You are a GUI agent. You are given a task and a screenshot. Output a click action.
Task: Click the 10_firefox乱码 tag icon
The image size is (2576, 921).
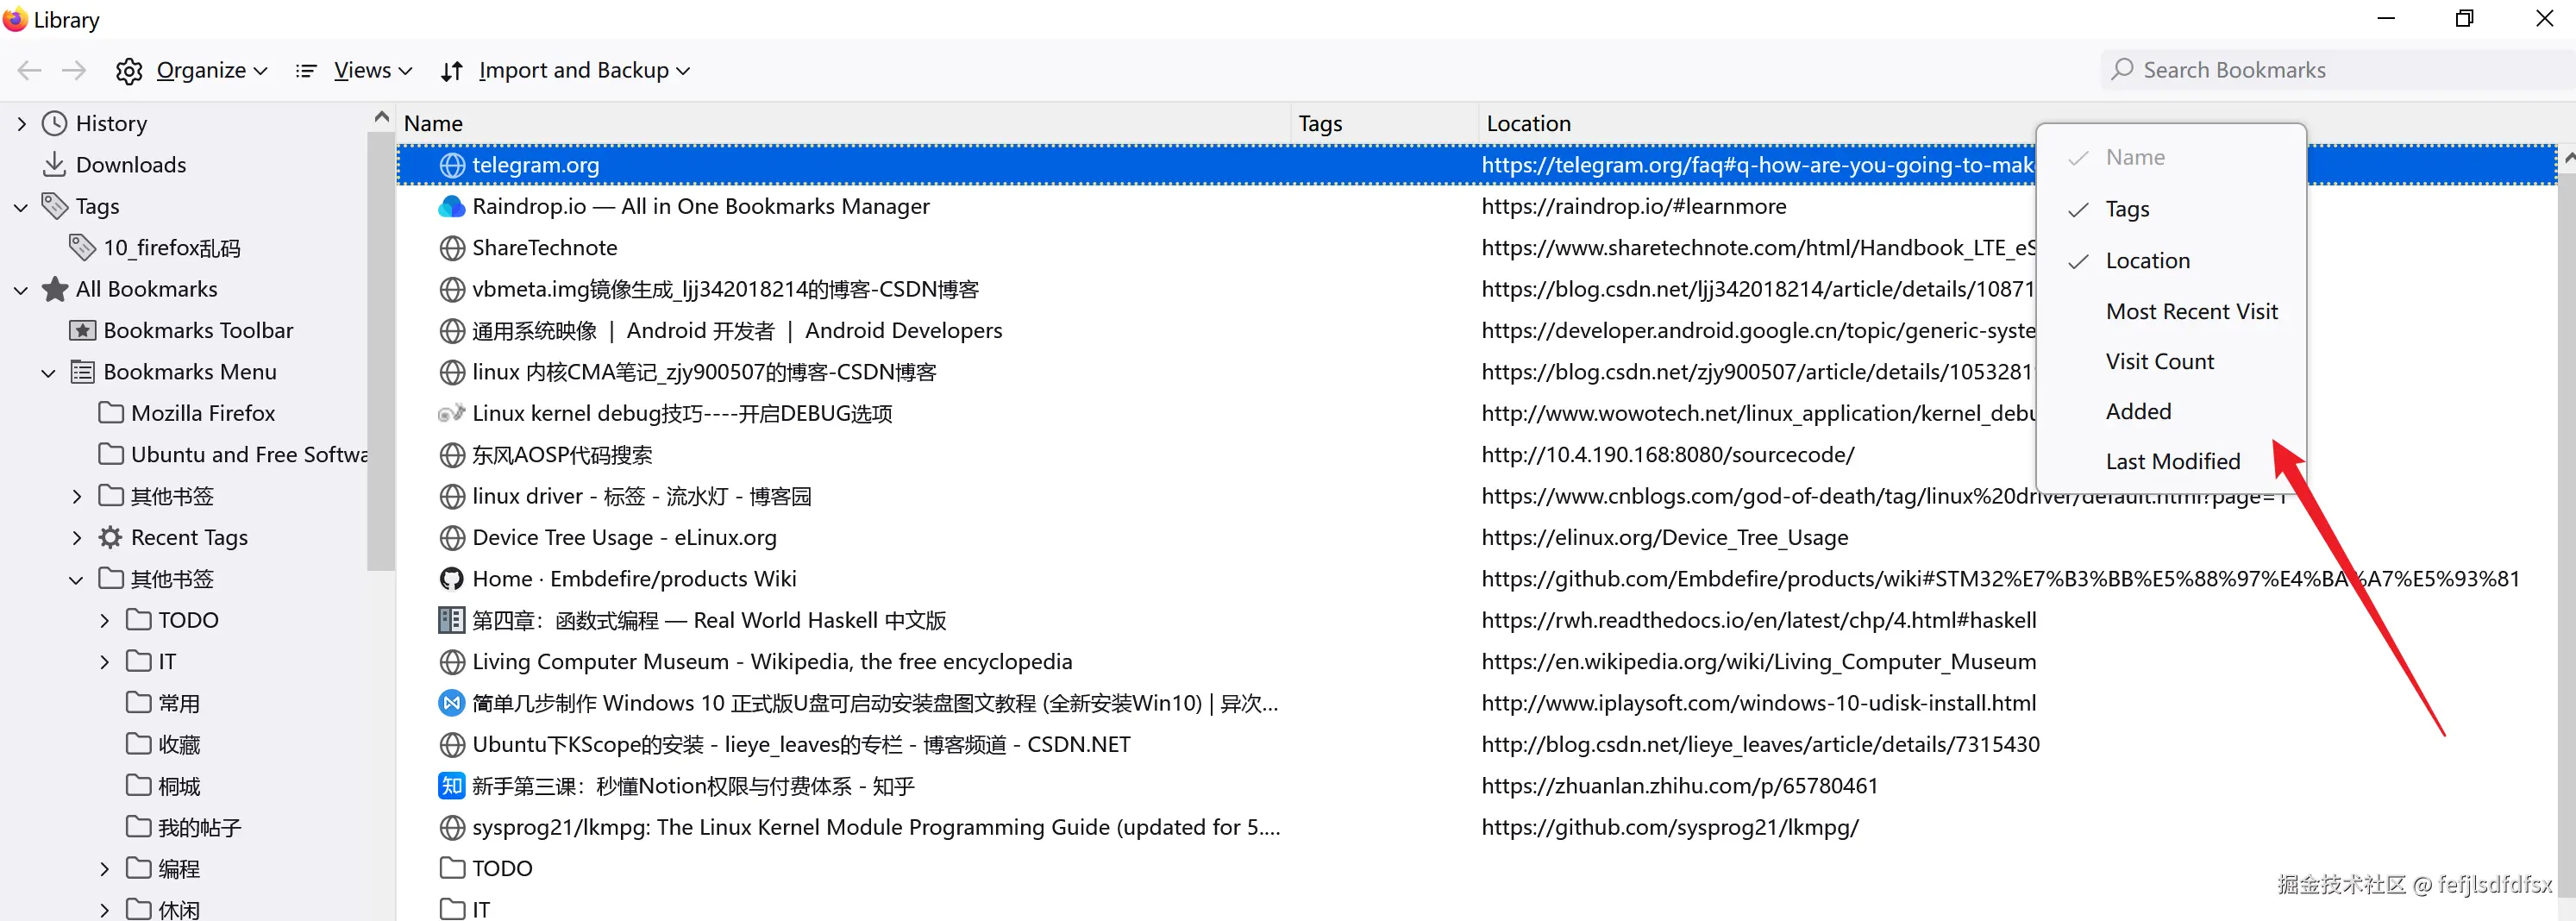(x=82, y=248)
